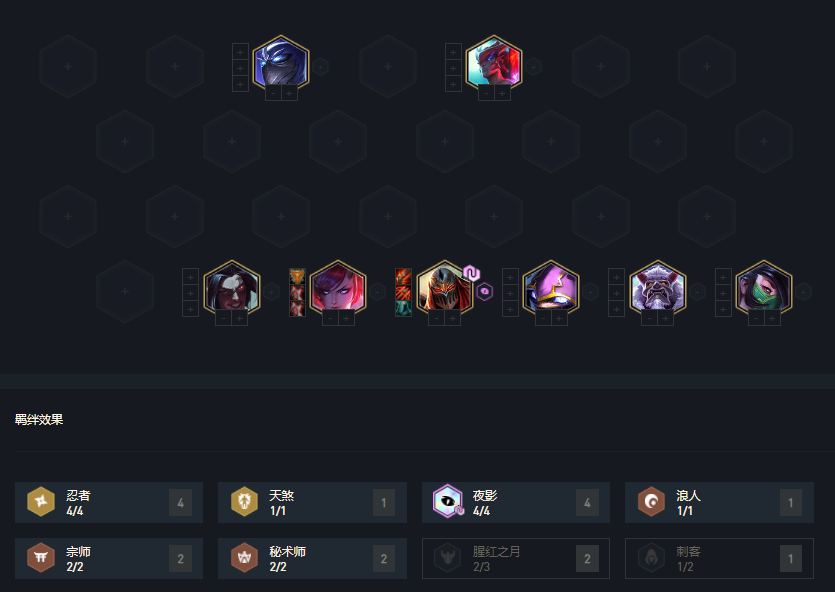Viewport: 835px width, 592px height.
Task: Open the 夜影 4/4 trait card
Action: click(515, 503)
